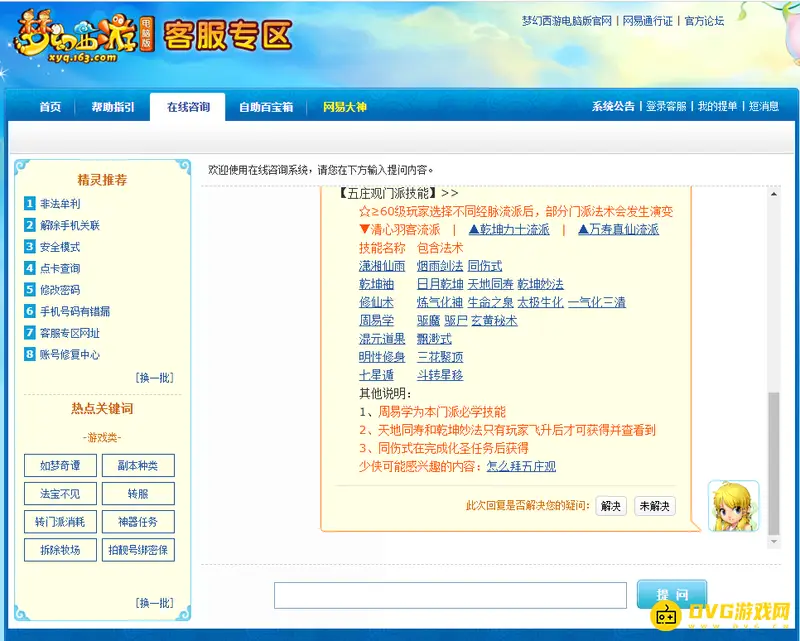Click the 神器任务 keyword button

point(138,522)
